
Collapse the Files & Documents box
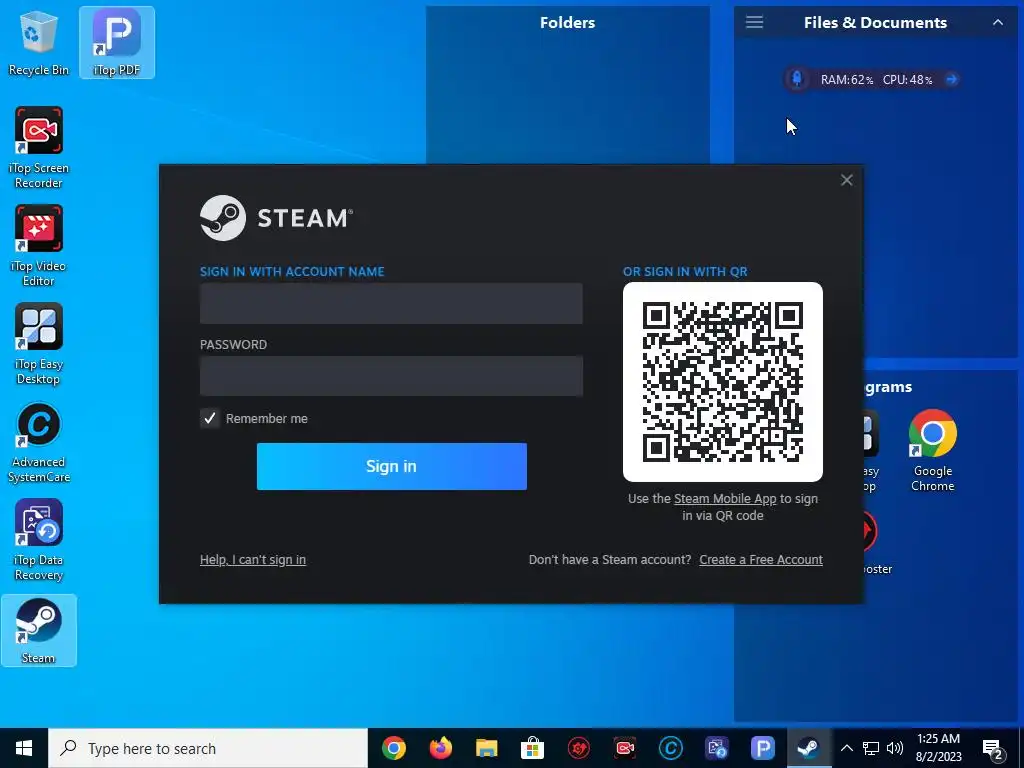(998, 22)
